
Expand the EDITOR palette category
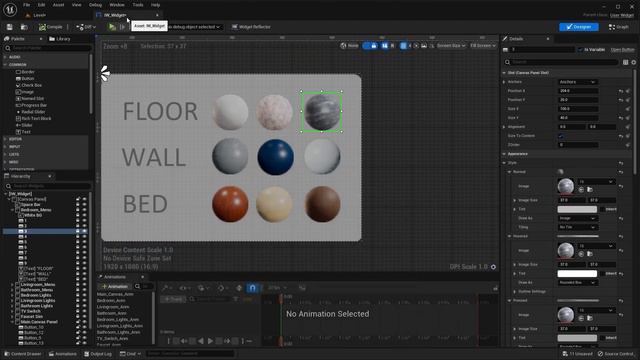[5, 139]
